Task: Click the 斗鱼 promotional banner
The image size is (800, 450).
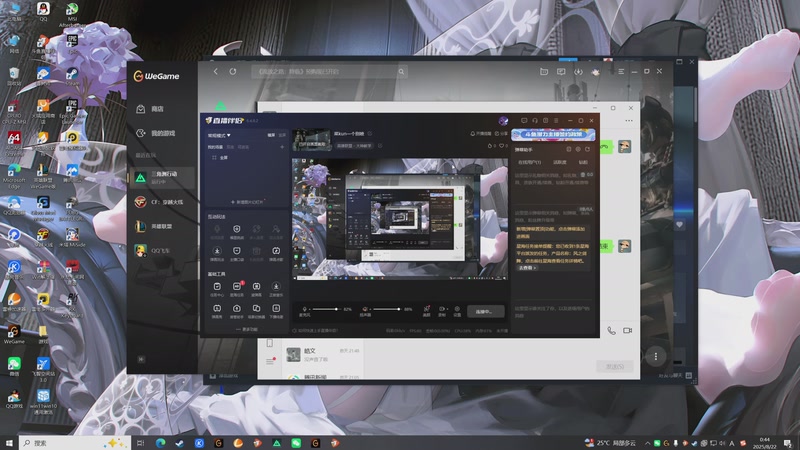Action: click(x=553, y=134)
